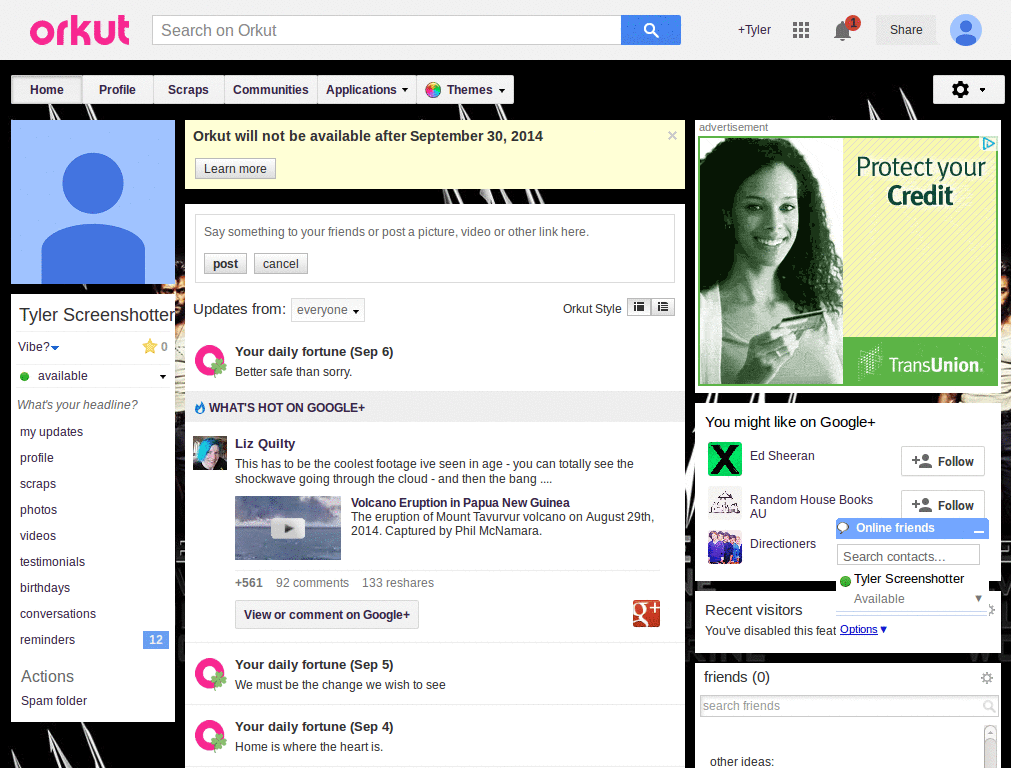Open the Profile tab
1024x768 pixels.
pyautogui.click(x=118, y=89)
